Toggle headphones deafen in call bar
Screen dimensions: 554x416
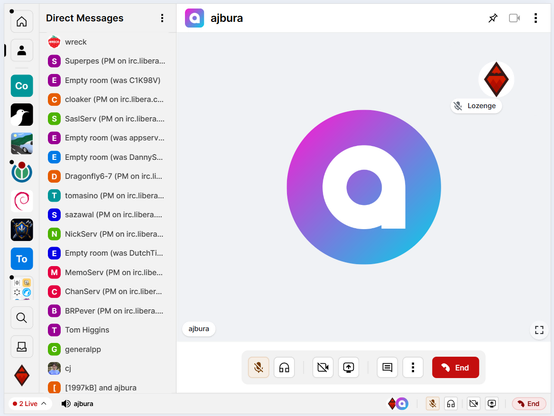pos(284,368)
